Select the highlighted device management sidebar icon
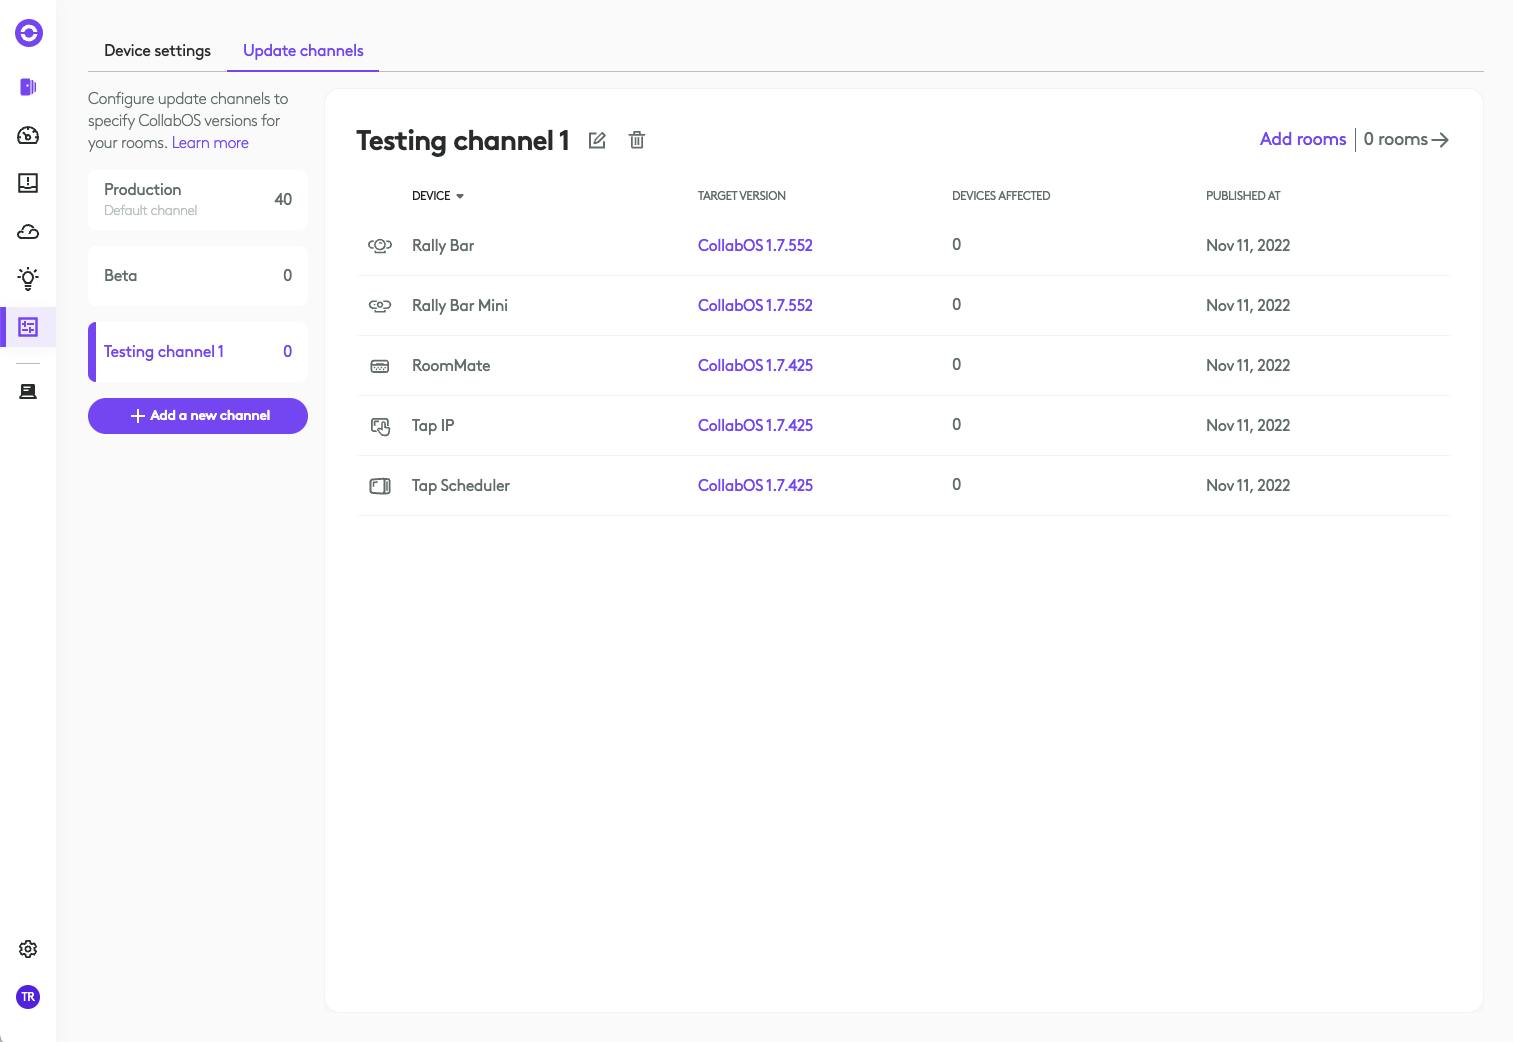The image size is (1513, 1042). (28, 327)
